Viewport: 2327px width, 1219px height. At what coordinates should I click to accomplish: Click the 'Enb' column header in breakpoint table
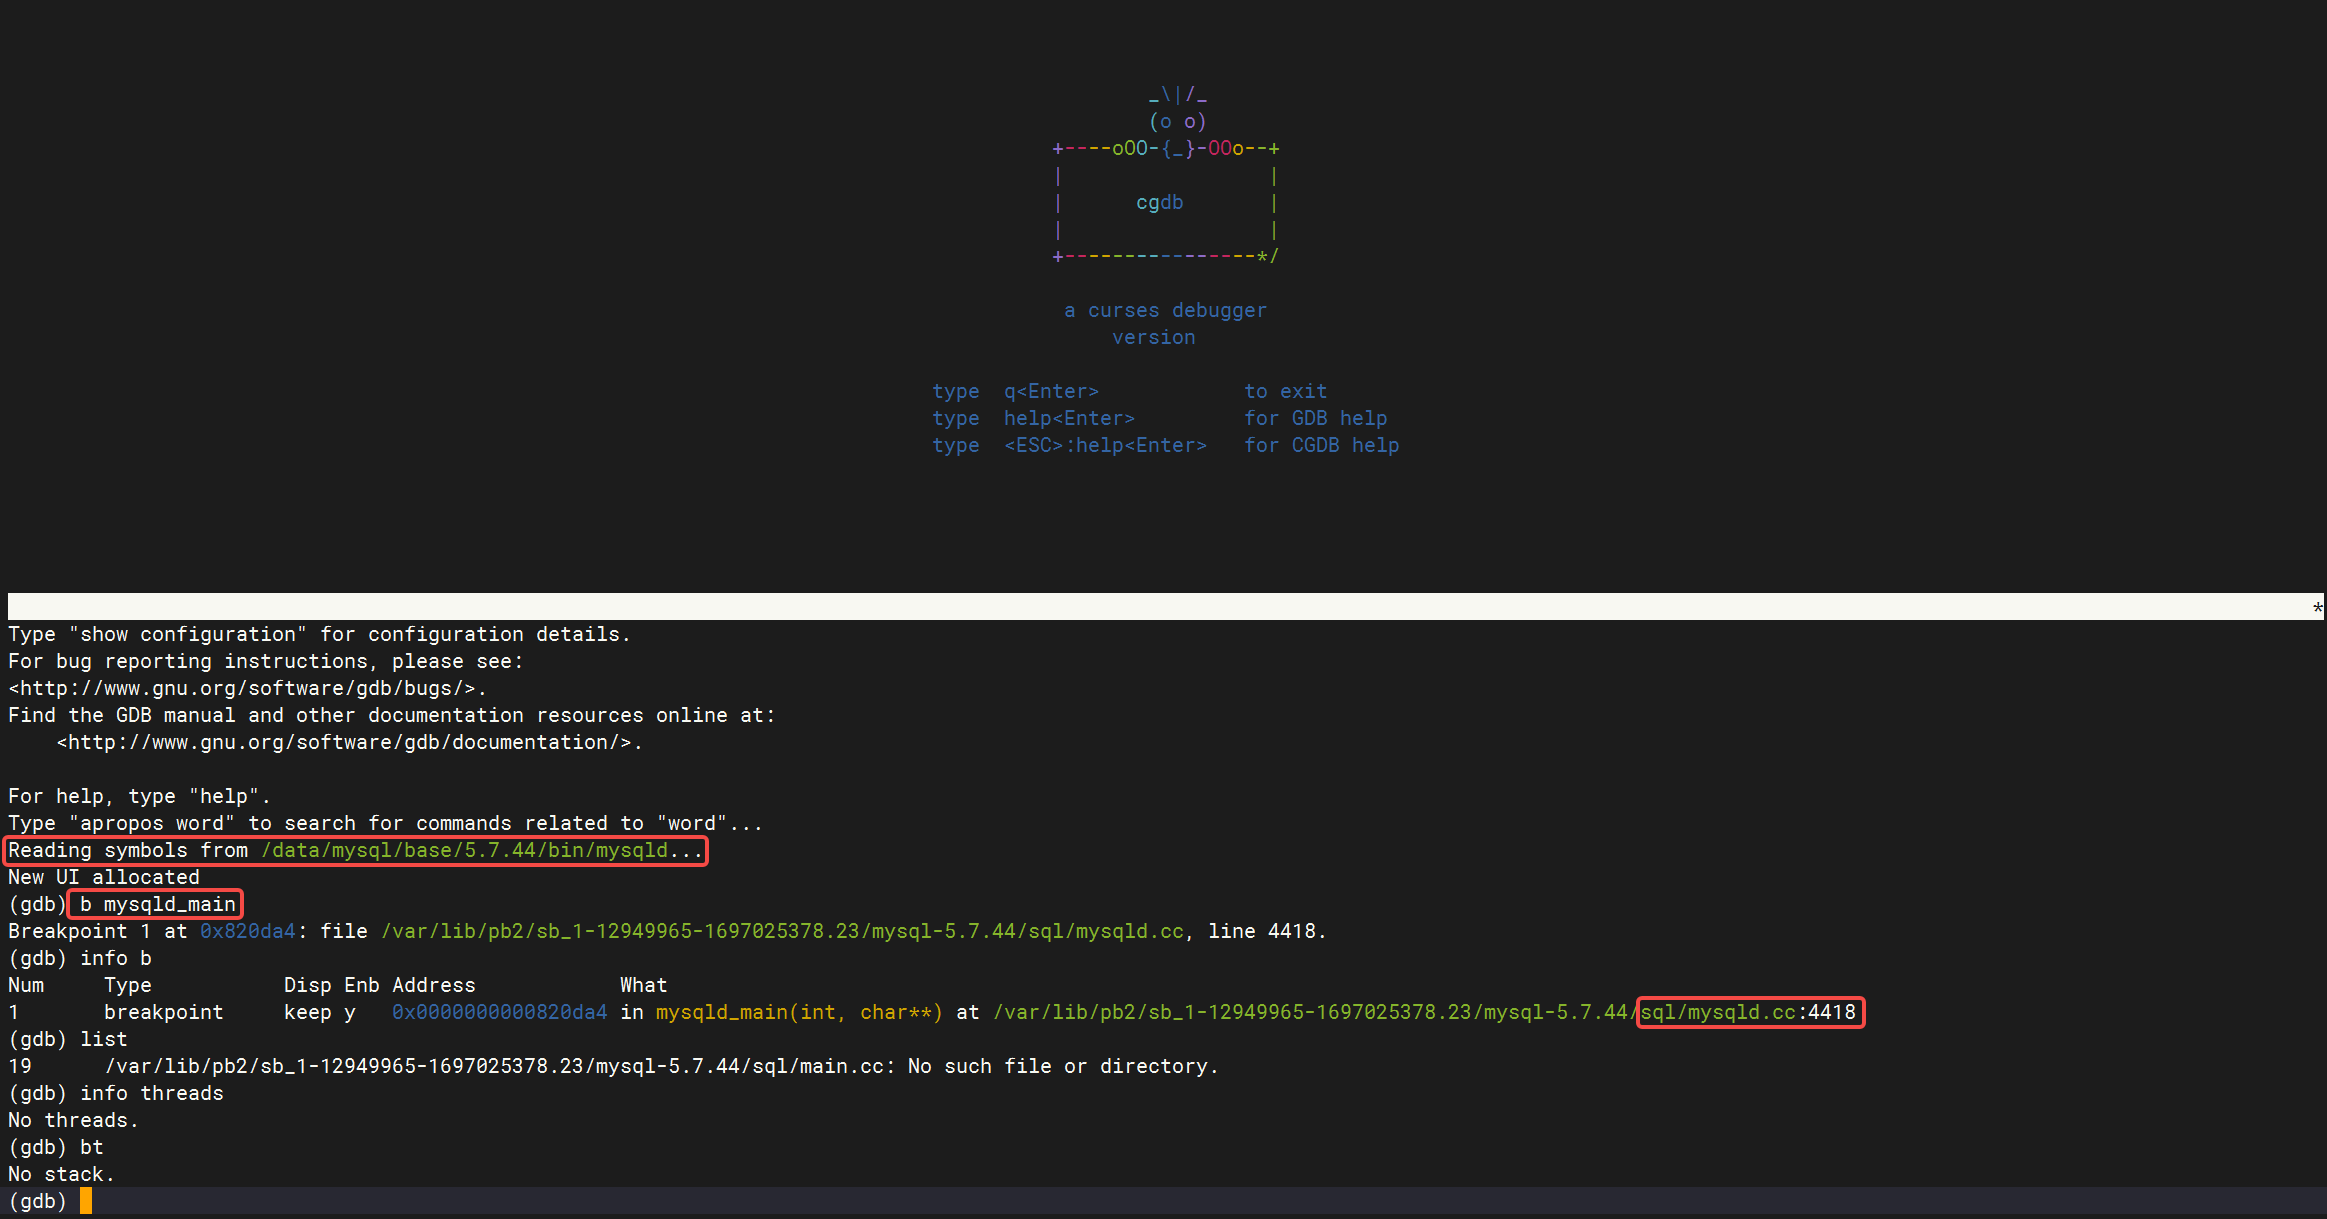pos(361,986)
